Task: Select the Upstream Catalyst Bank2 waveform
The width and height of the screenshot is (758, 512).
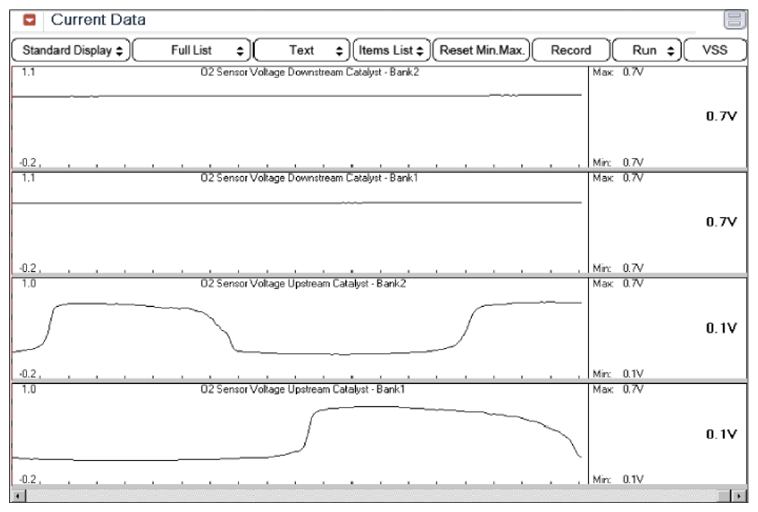Action: click(x=300, y=328)
